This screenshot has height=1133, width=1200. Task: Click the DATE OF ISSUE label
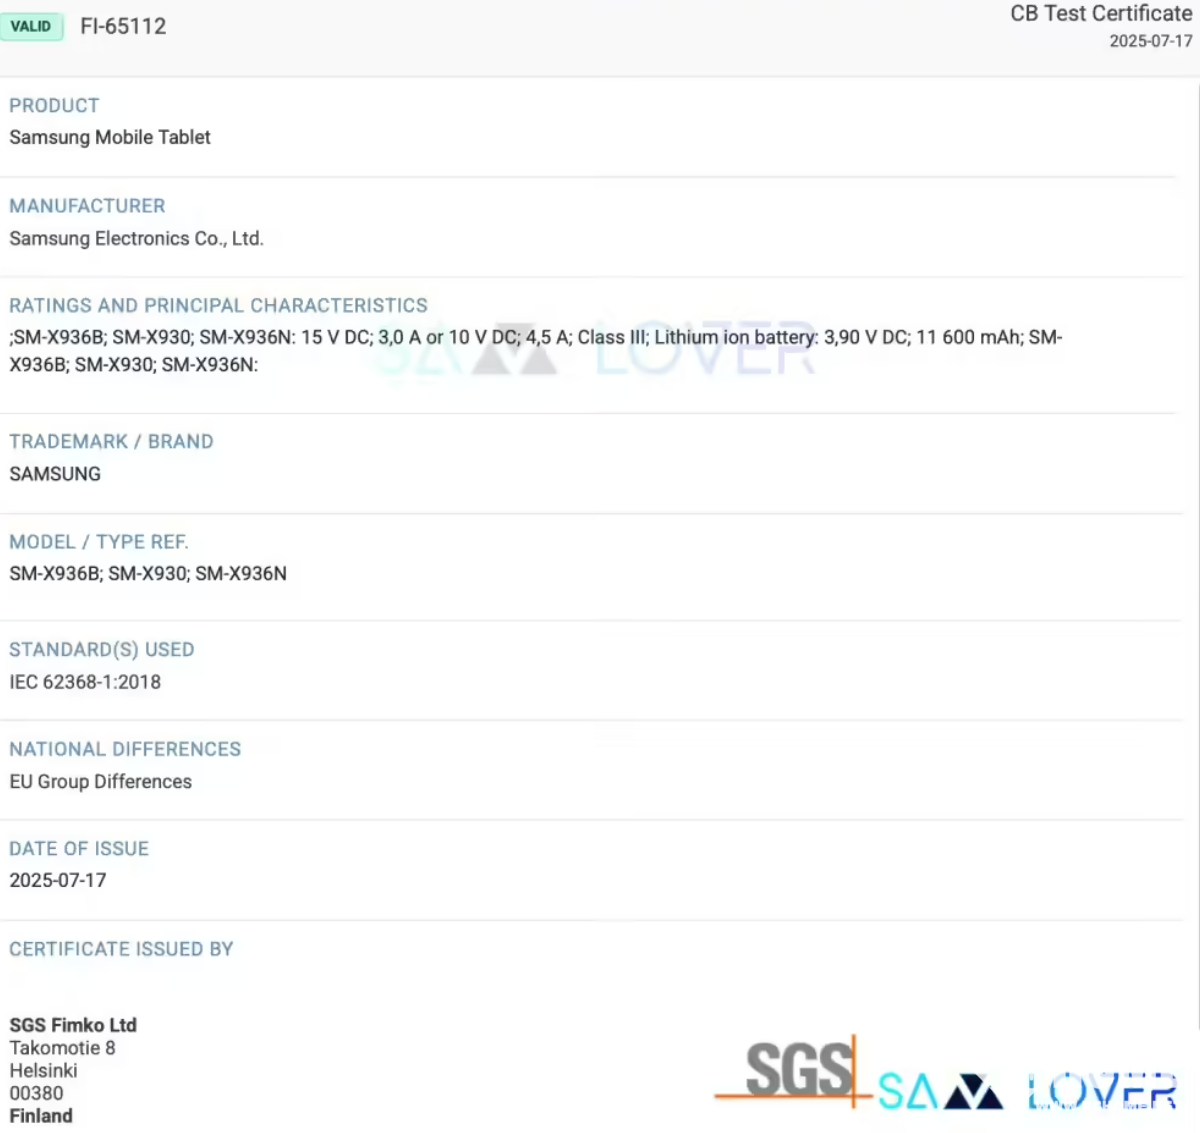(79, 848)
